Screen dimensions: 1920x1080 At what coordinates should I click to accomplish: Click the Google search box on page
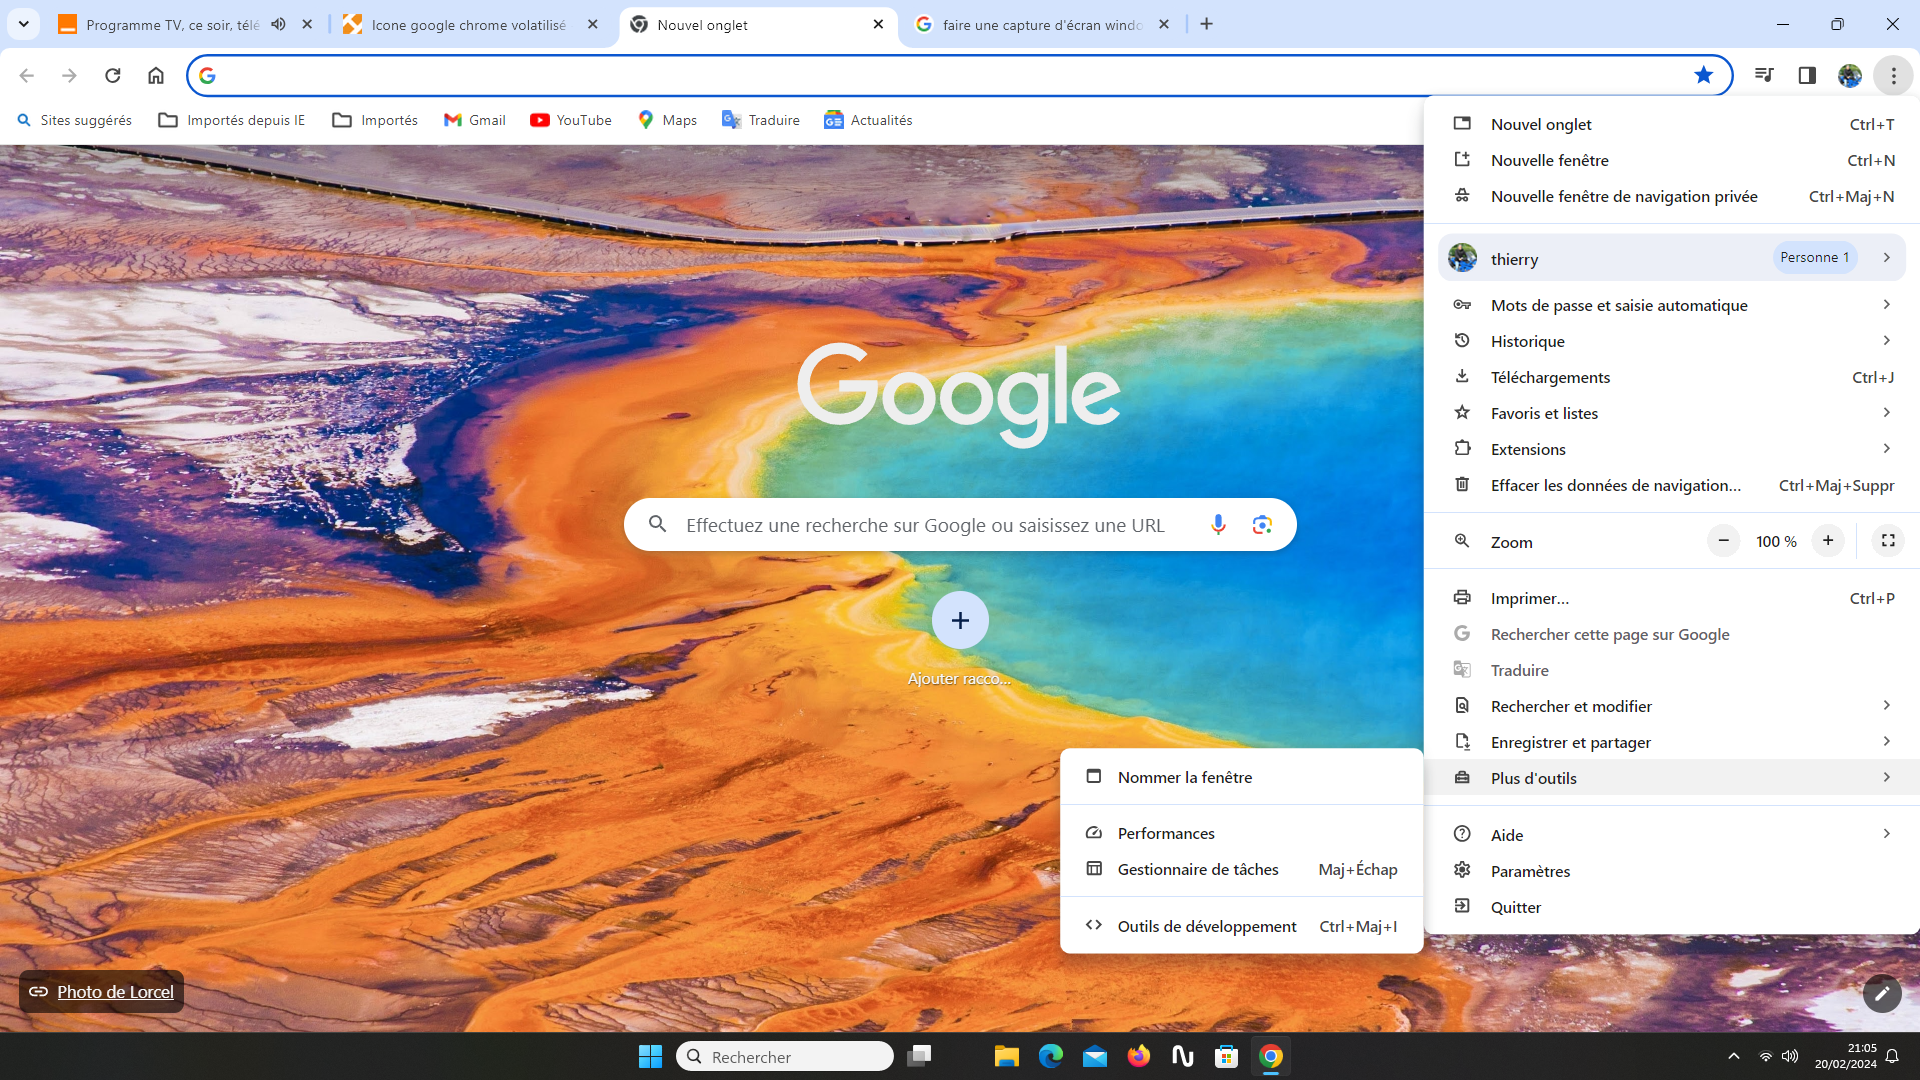pyautogui.click(x=960, y=525)
